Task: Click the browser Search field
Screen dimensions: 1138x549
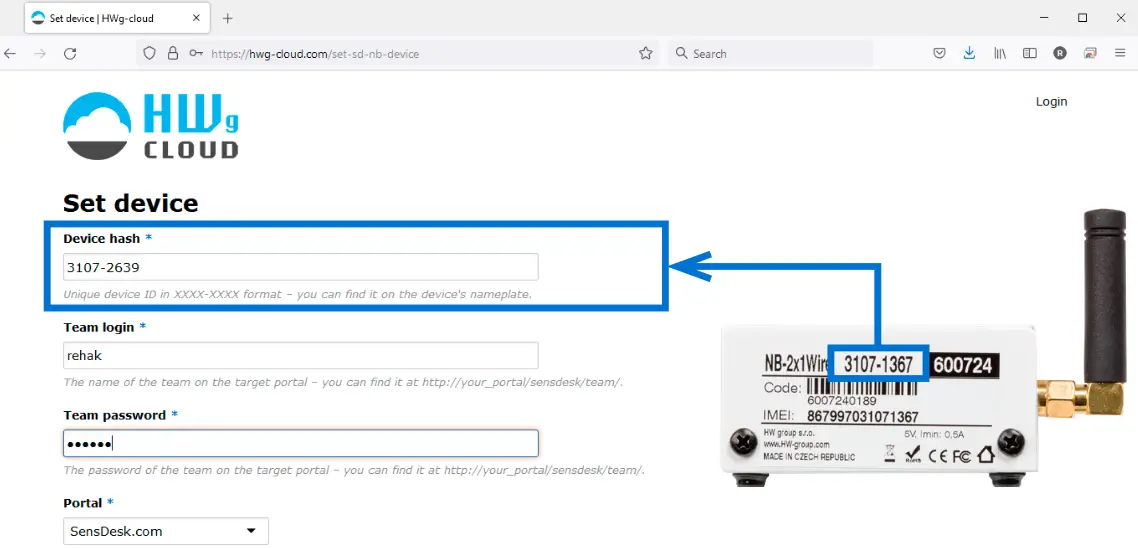Action: [x=770, y=54]
